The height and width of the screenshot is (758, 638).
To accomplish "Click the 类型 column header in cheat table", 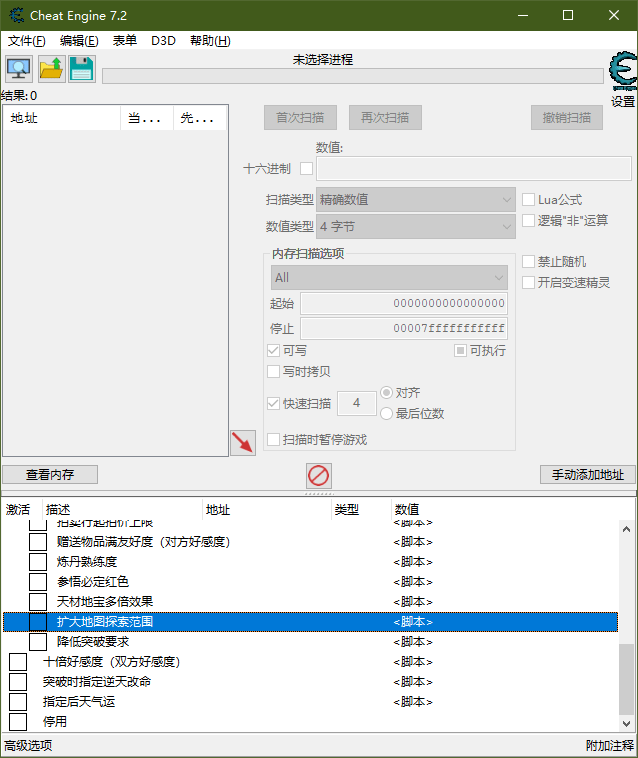I will click(361, 510).
